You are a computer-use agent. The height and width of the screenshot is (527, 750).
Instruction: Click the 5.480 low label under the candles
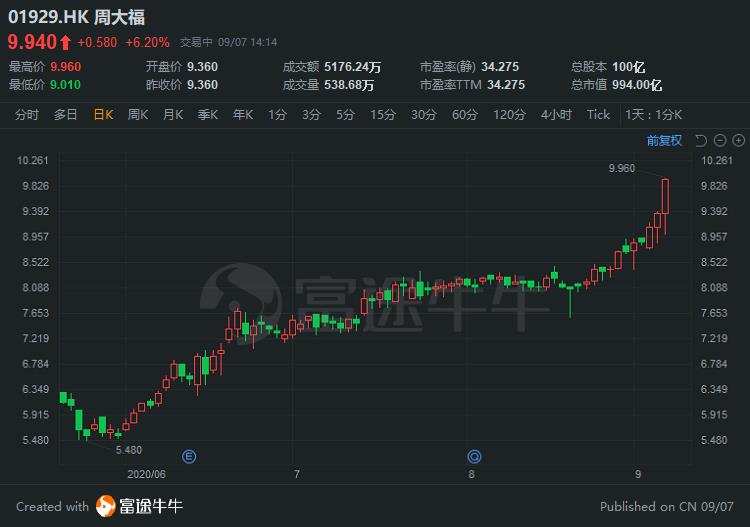pyautogui.click(x=129, y=450)
